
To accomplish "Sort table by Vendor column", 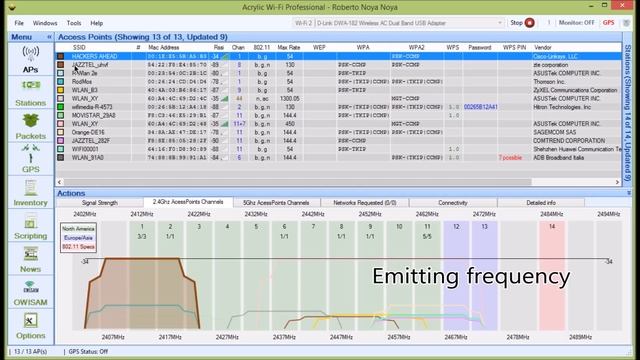I will 543,47.
